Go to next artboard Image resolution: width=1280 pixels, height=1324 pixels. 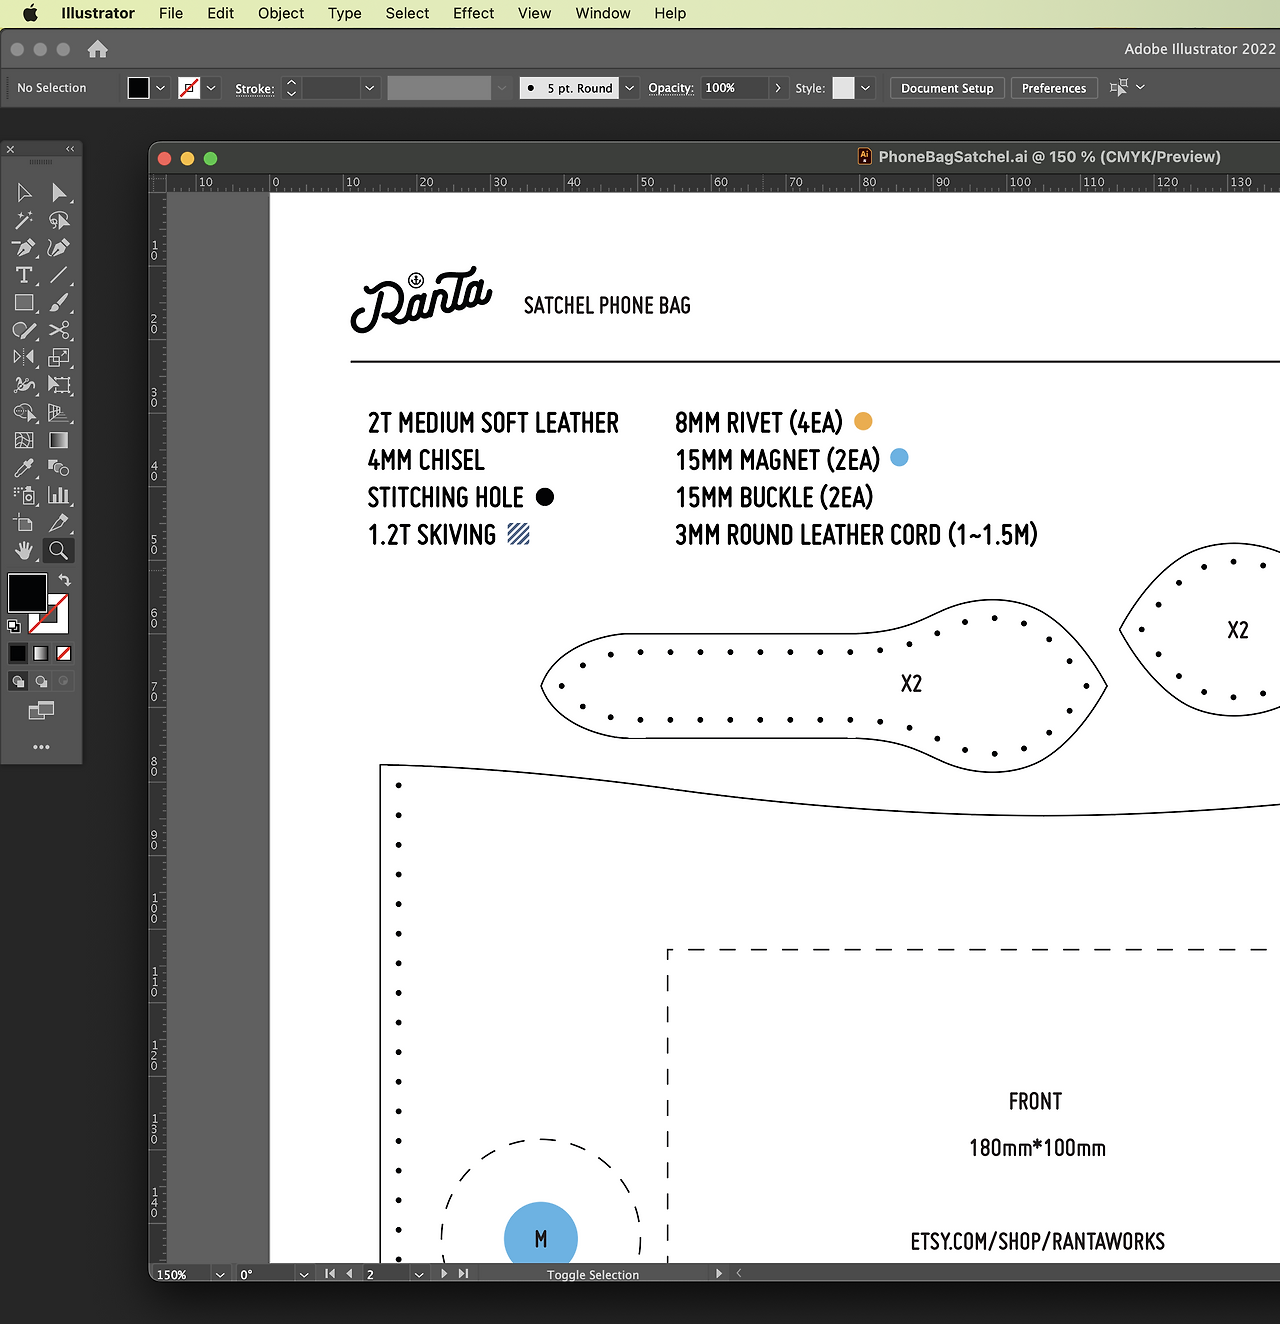[444, 1274]
